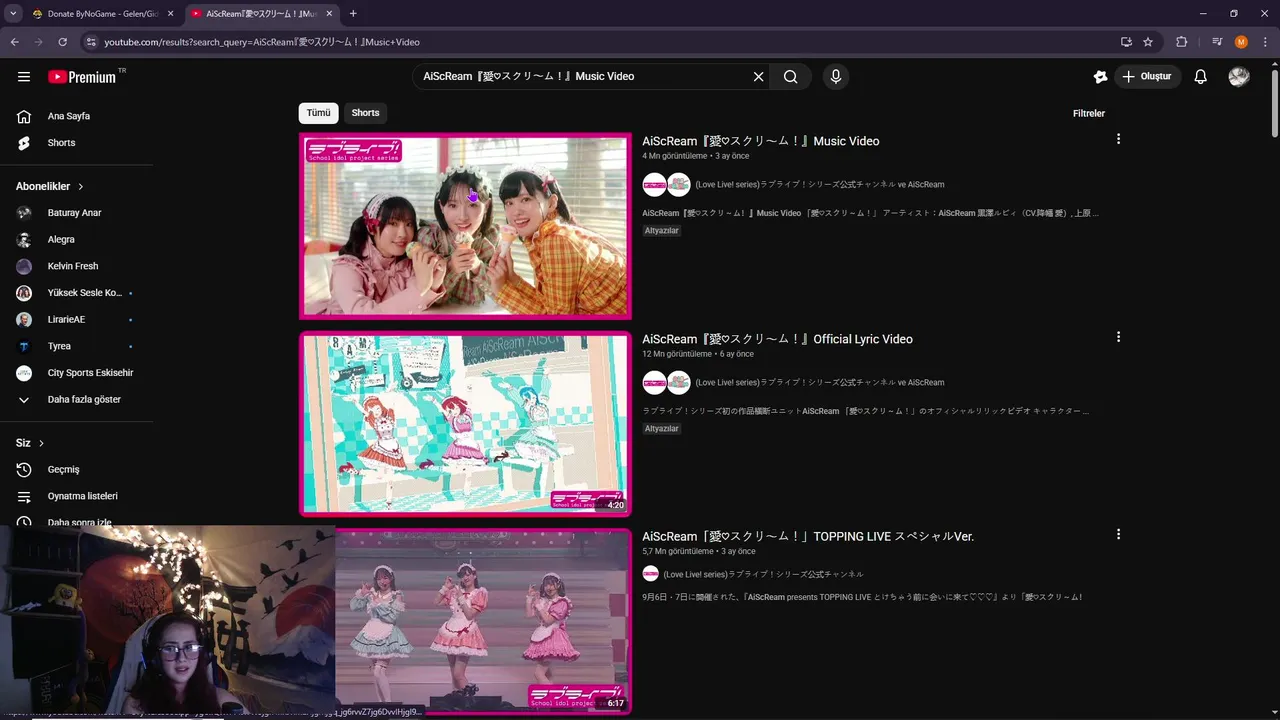The height and width of the screenshot is (720, 1280).
Task: Open tab search dropdown arrow
Action: (x=13, y=14)
